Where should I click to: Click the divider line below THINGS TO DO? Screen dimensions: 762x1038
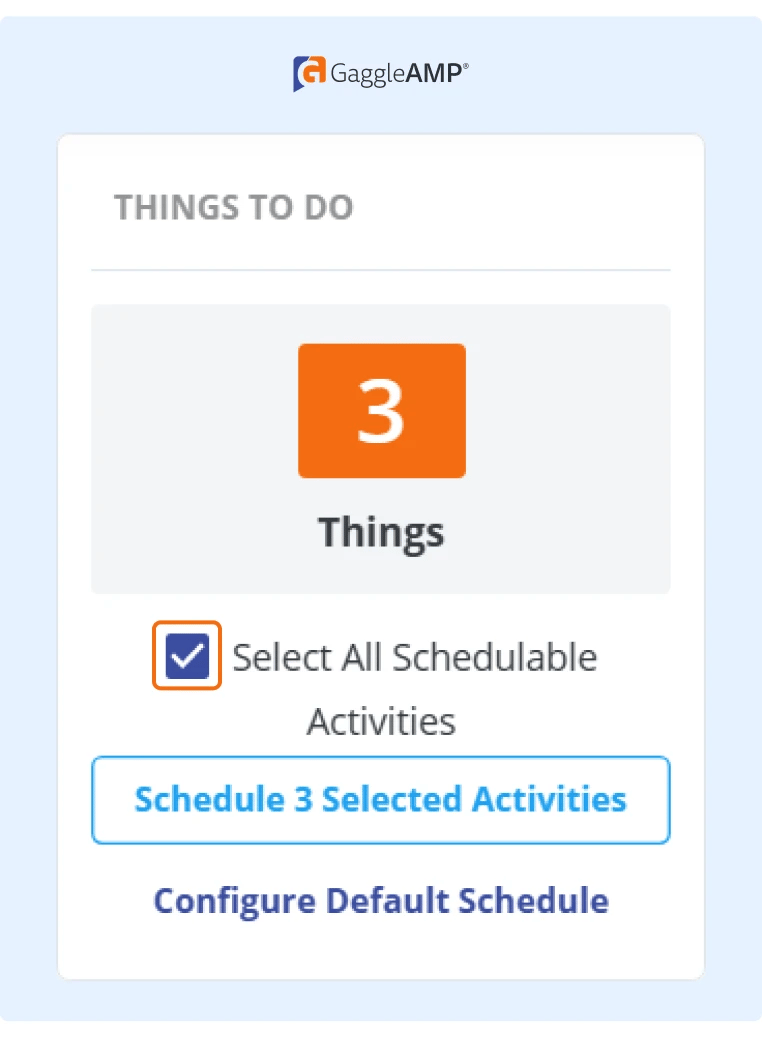click(381, 270)
